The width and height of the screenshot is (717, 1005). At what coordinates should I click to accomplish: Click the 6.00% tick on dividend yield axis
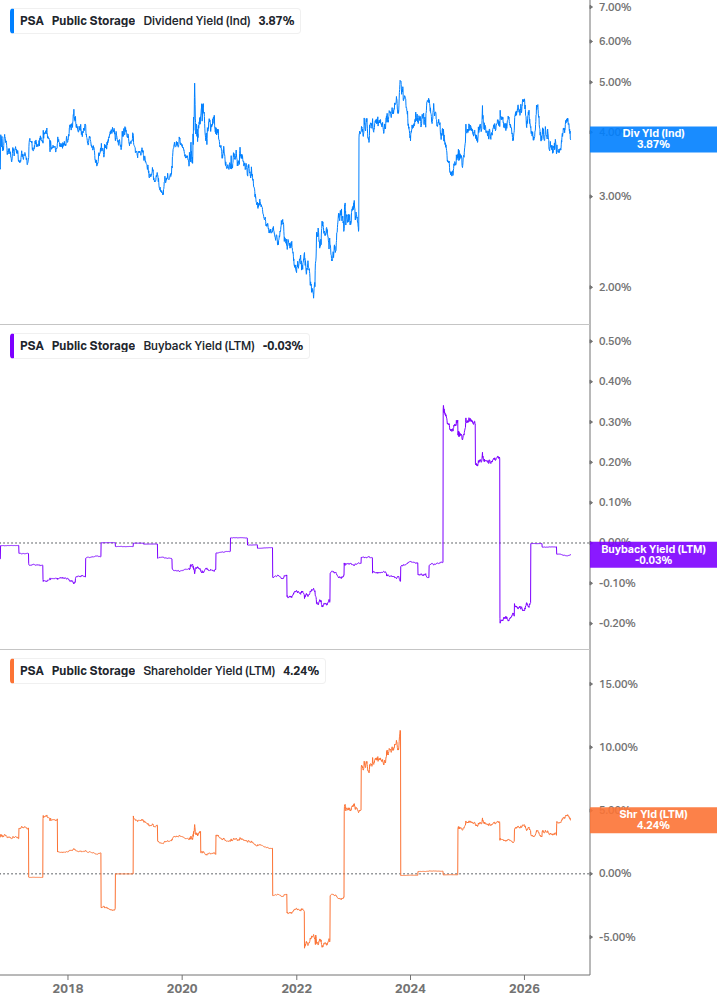(x=615, y=42)
